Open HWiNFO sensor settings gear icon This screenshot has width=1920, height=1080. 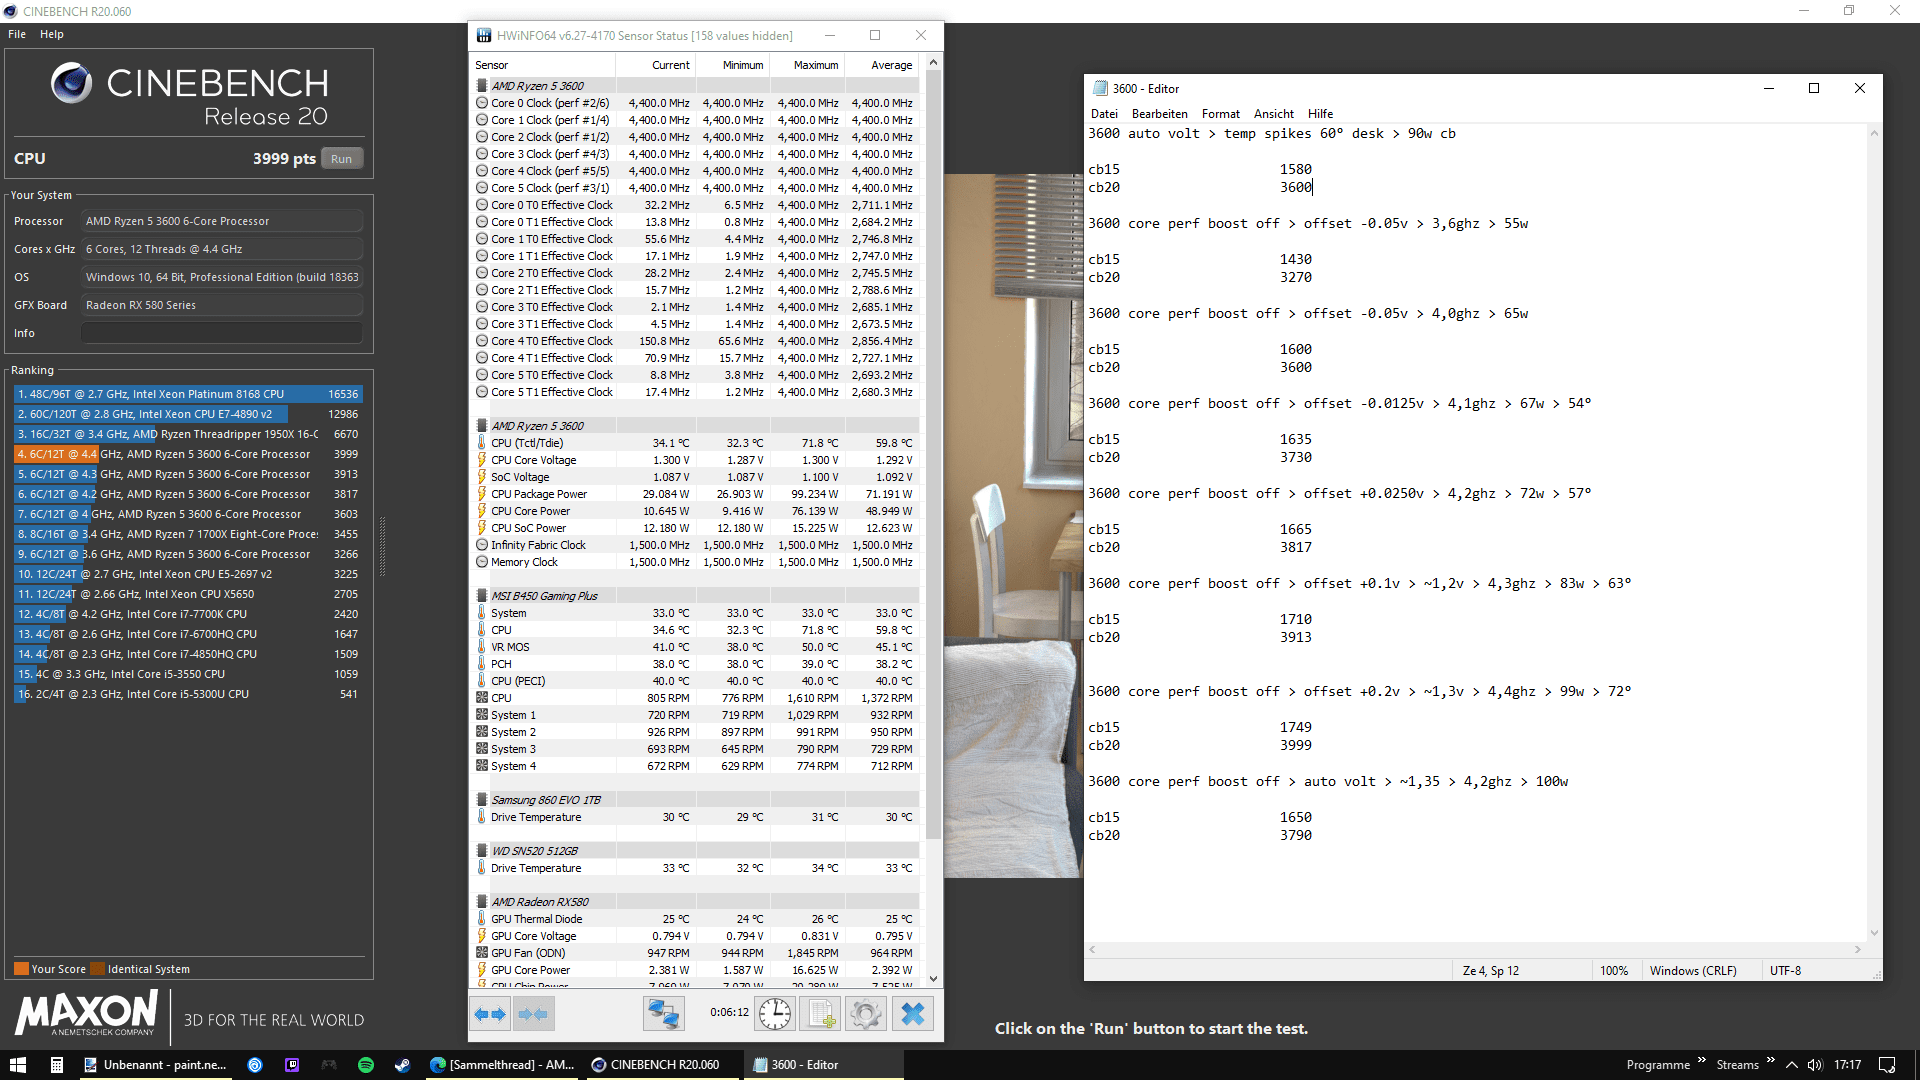866,1014
